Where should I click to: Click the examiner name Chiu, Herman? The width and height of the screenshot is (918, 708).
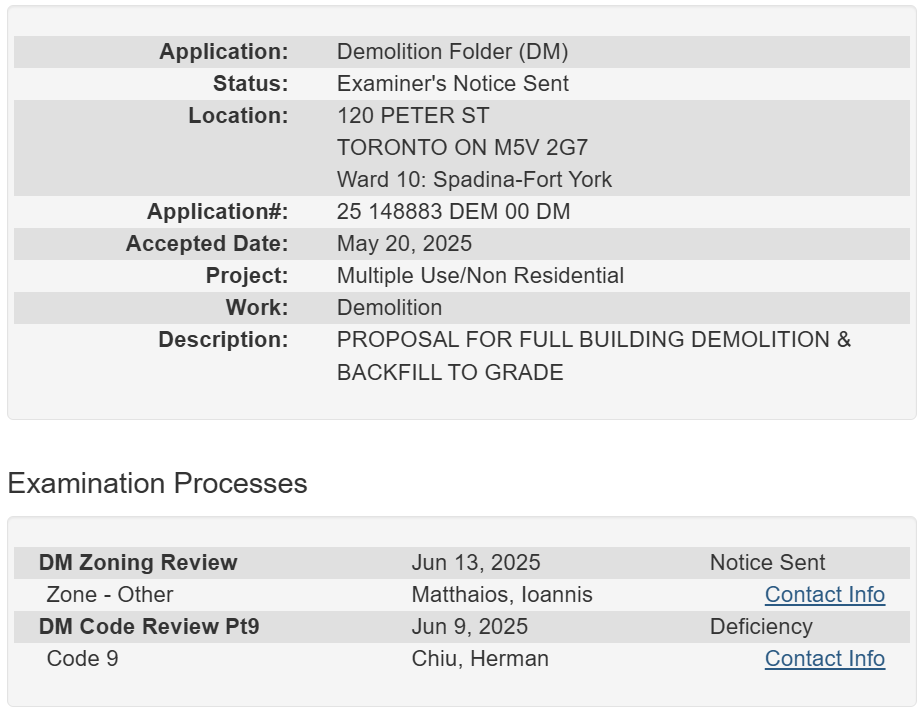[480, 659]
